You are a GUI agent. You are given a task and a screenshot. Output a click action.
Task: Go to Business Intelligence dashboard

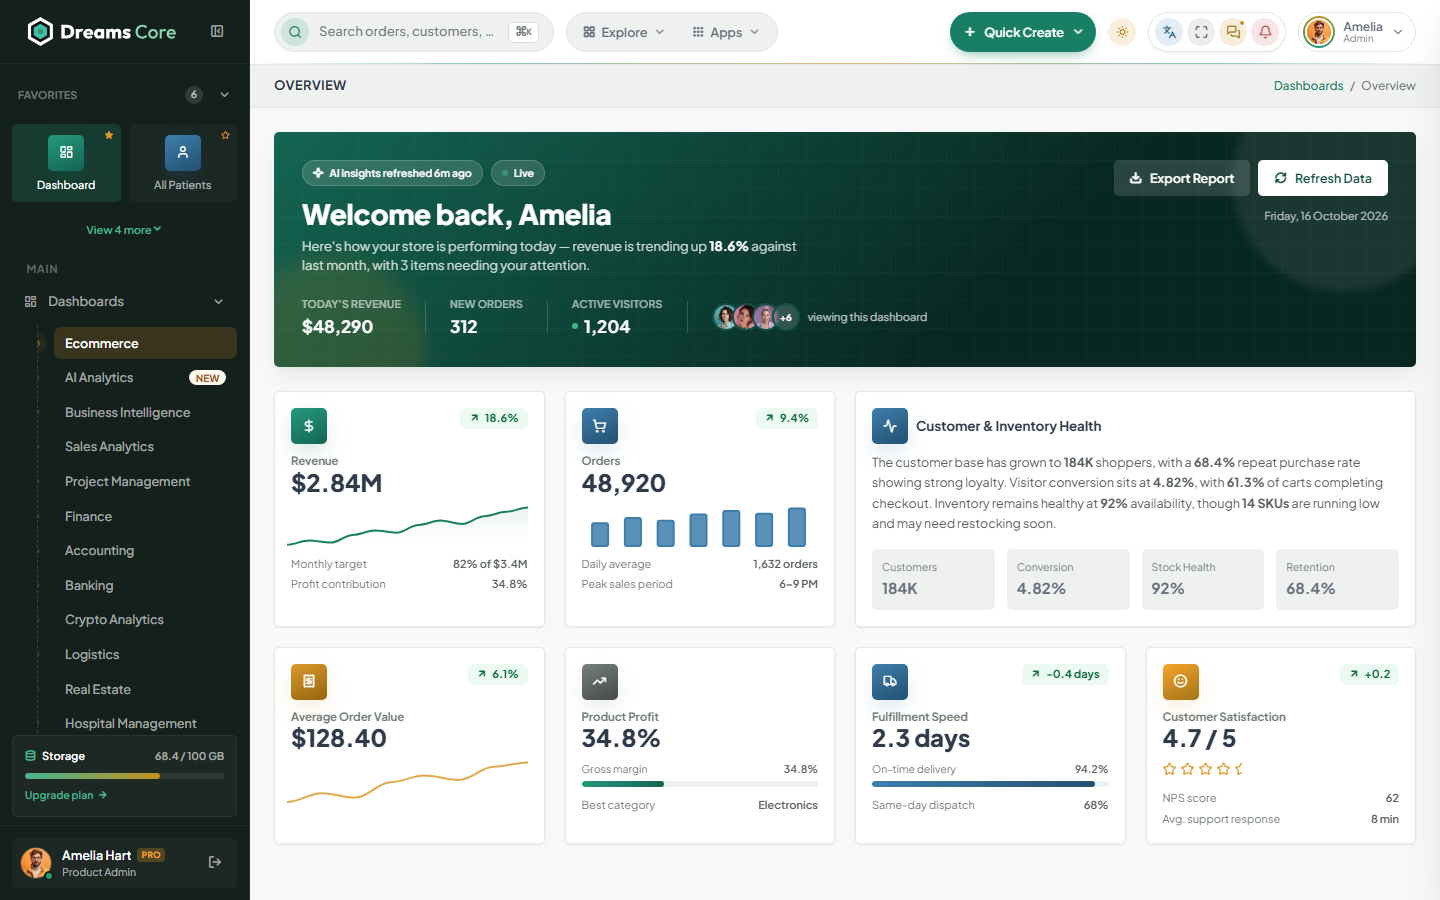145,412
